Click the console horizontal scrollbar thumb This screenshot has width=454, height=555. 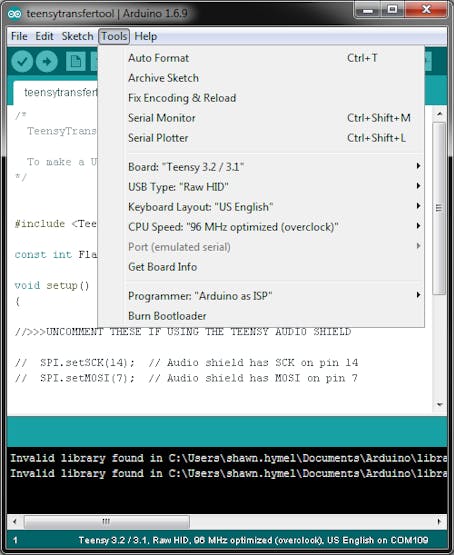[107, 521]
